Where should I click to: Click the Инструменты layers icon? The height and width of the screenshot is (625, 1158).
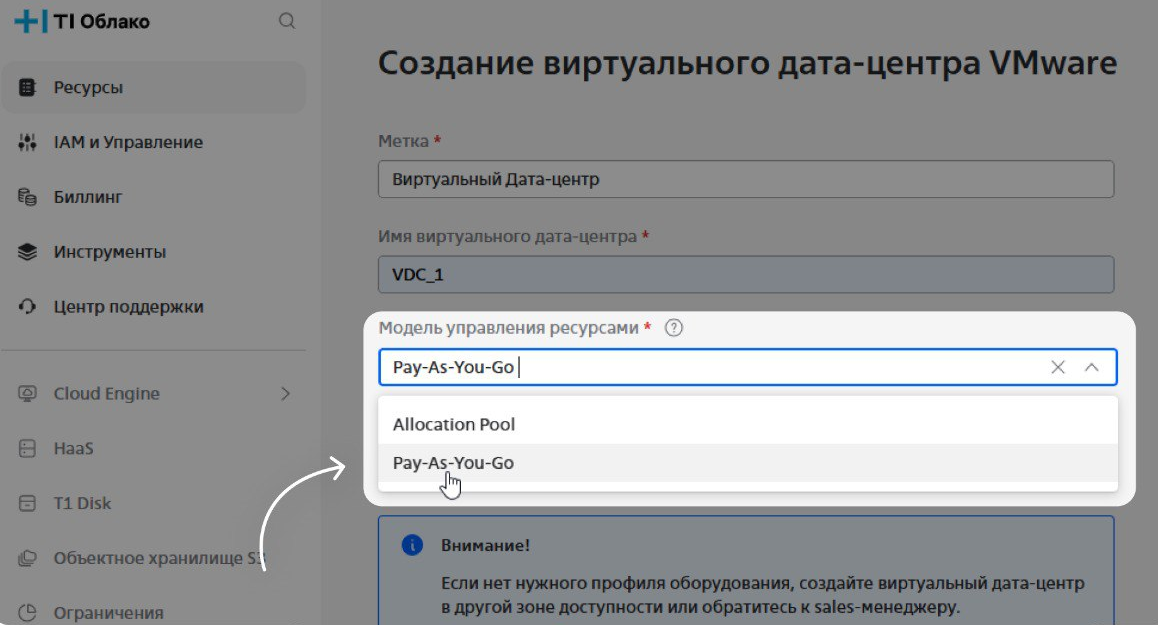(28, 252)
